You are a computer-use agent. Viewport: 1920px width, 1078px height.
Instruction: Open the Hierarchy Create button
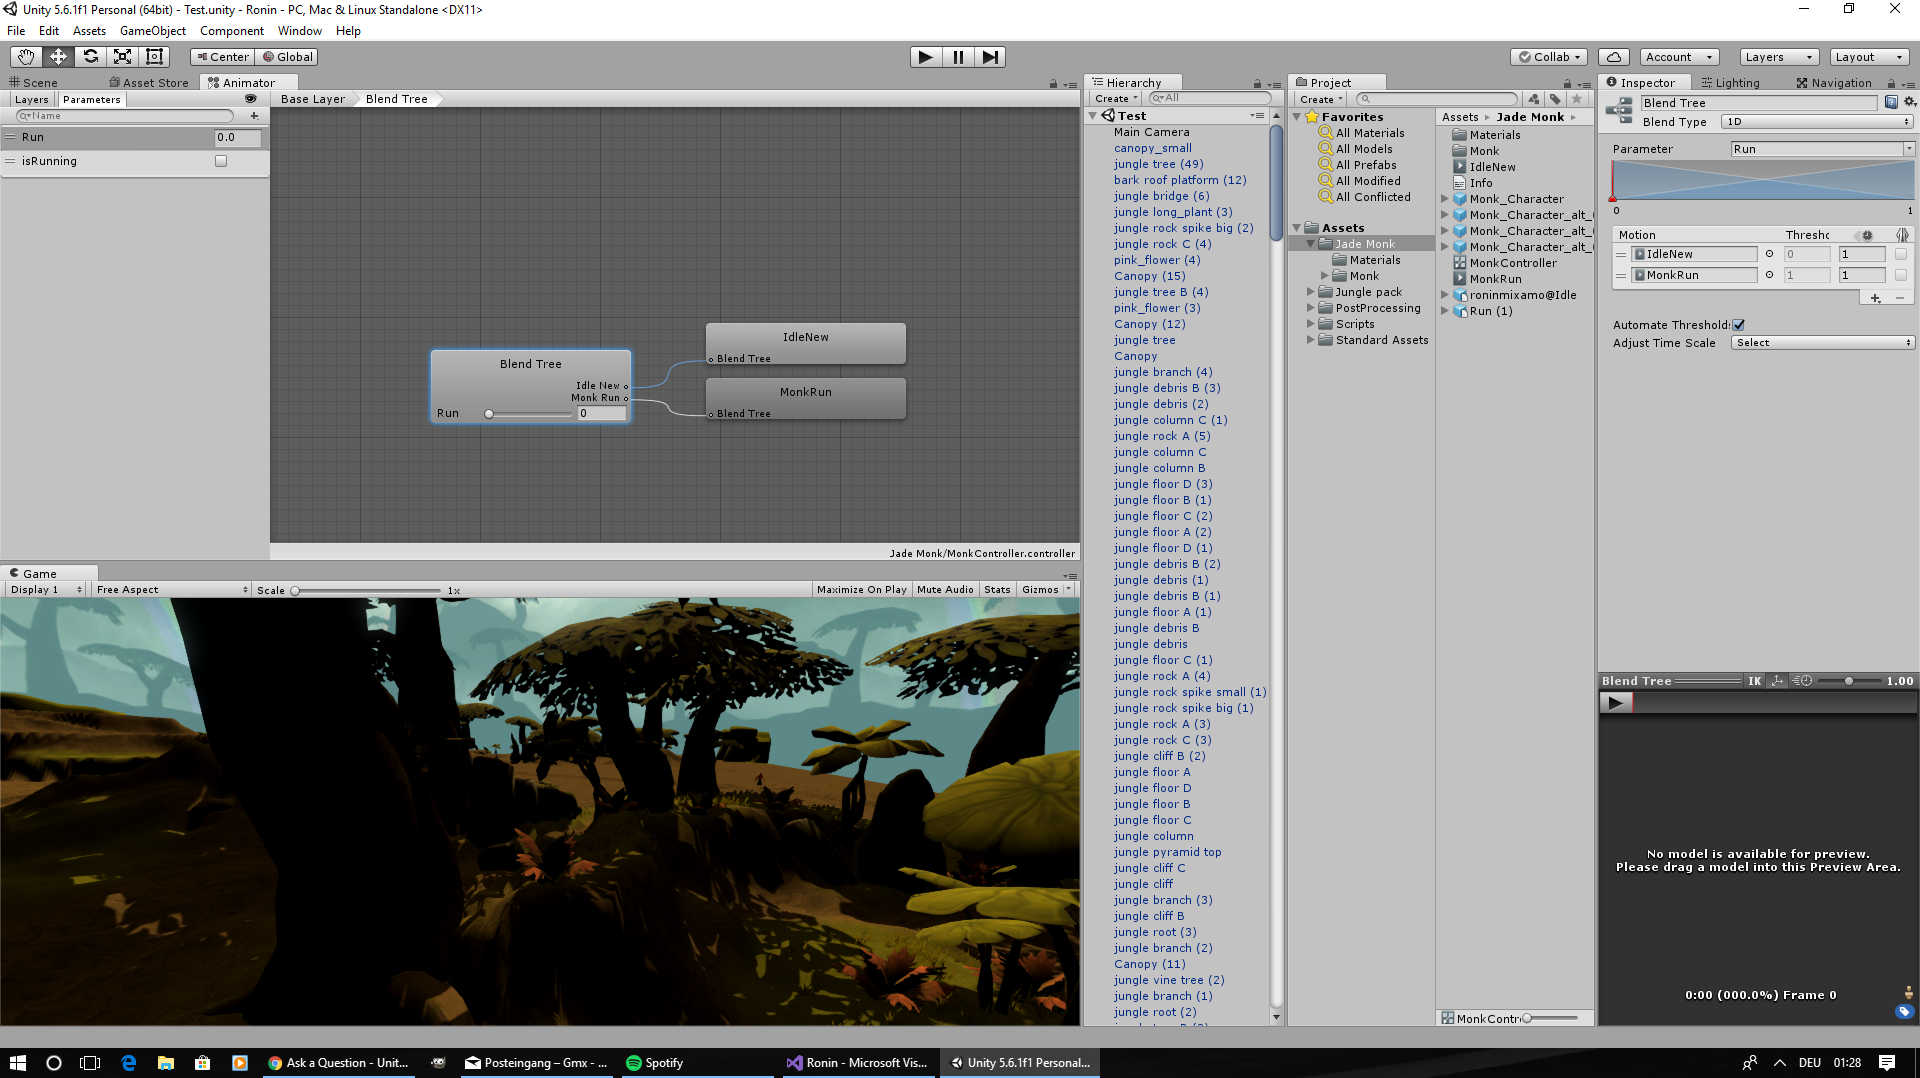tap(1116, 99)
